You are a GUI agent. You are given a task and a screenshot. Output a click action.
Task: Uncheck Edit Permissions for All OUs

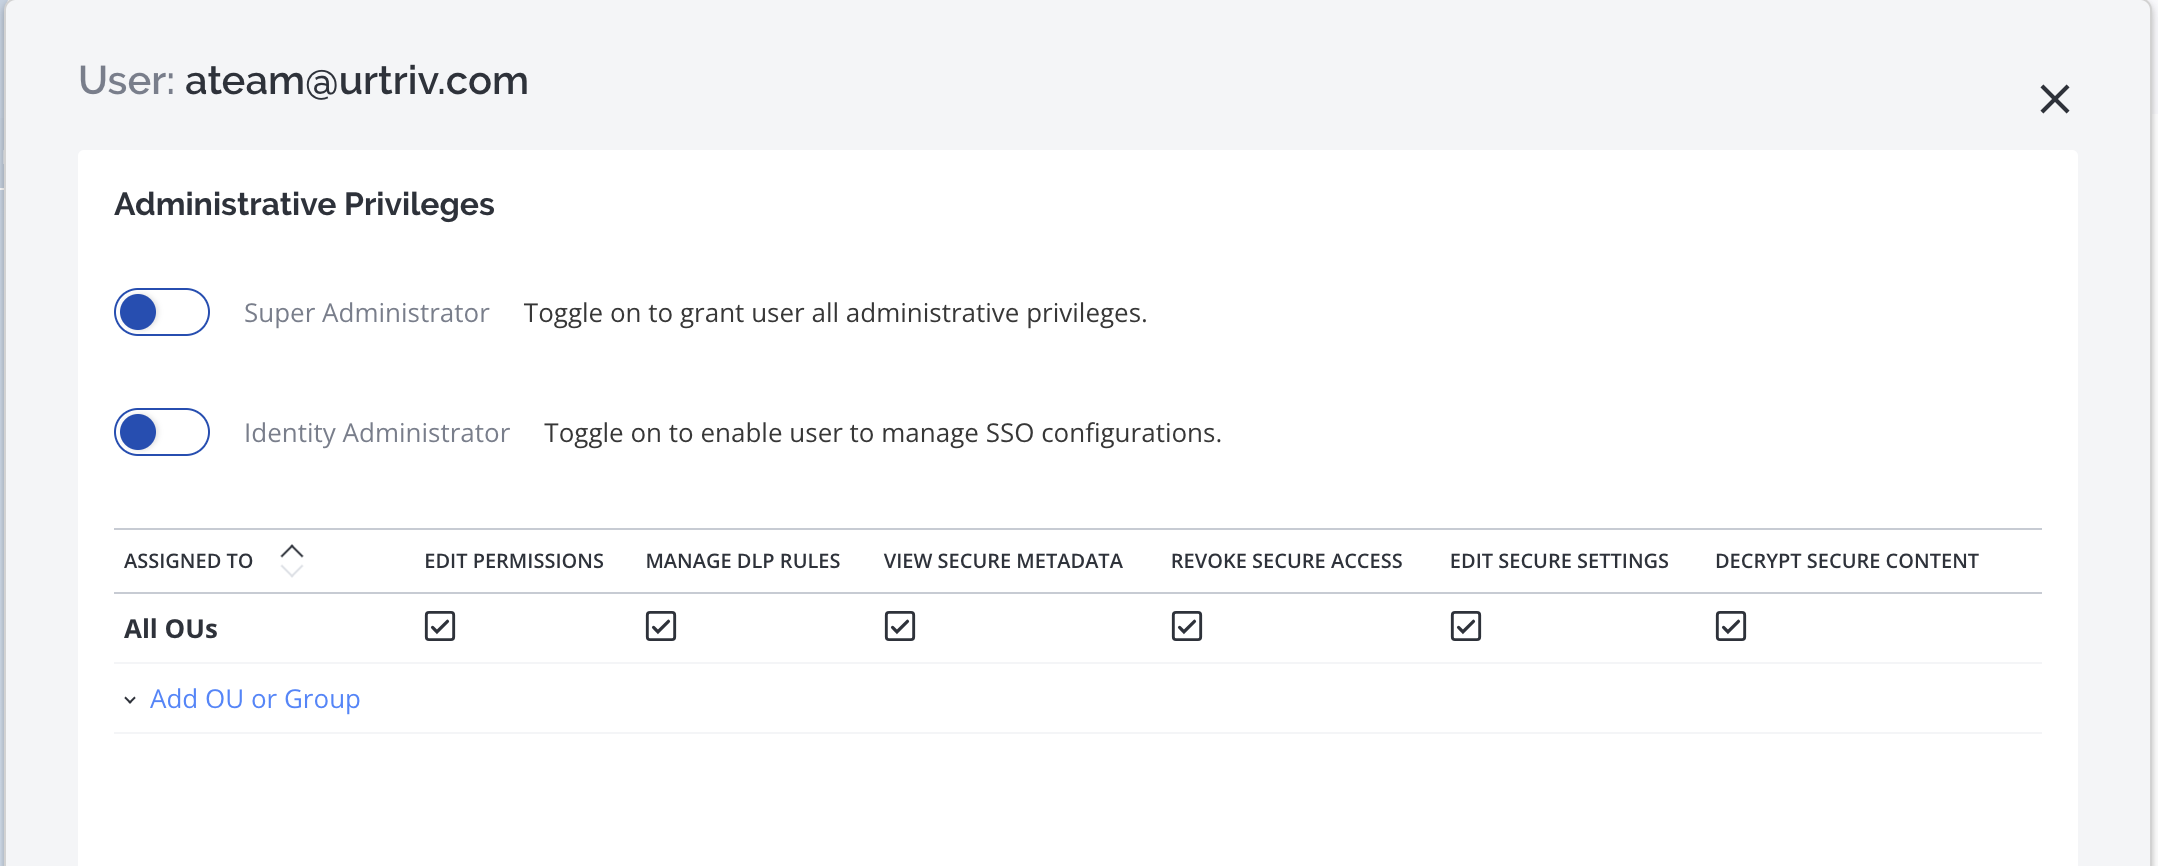[440, 626]
